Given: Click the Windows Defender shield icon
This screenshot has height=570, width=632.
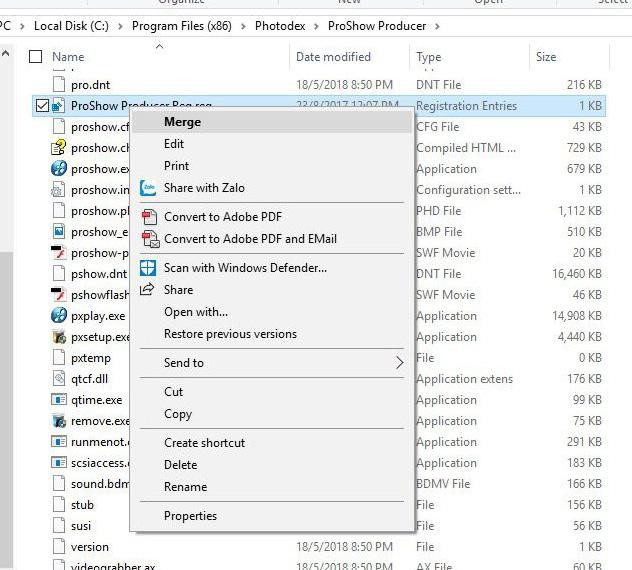Looking at the screenshot, I should point(148,268).
